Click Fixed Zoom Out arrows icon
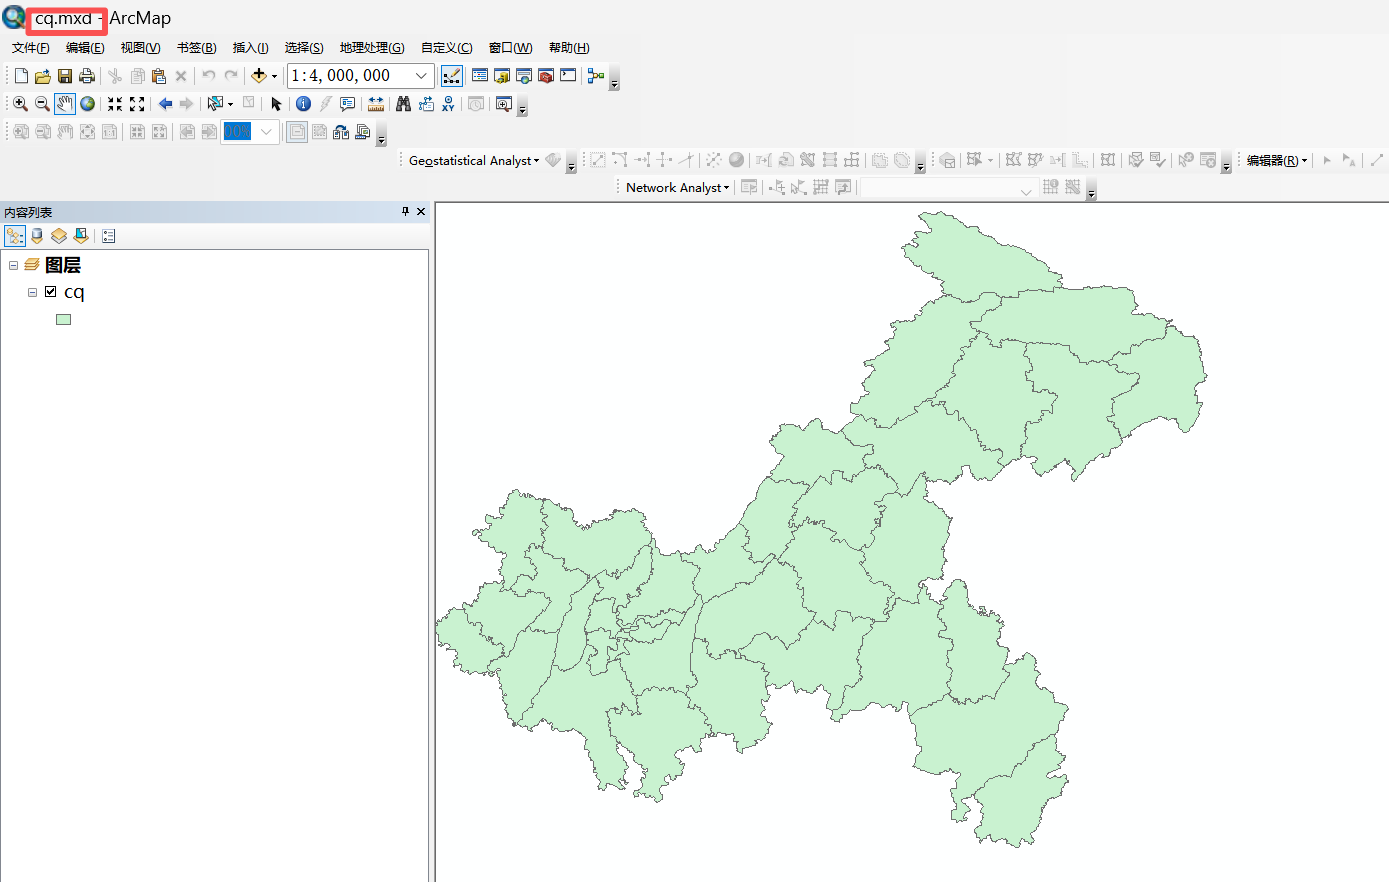Viewport: 1389px width, 882px height. pos(137,104)
